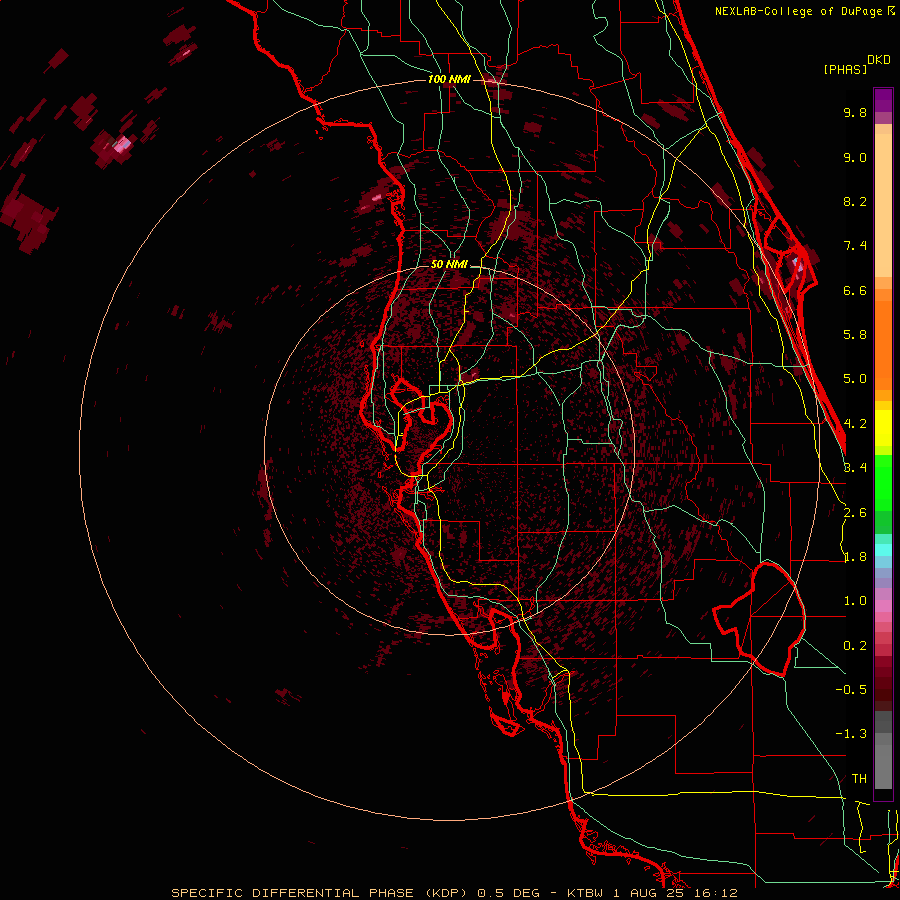
Task: Click the DKD label above the color scale
Action: tap(878, 60)
